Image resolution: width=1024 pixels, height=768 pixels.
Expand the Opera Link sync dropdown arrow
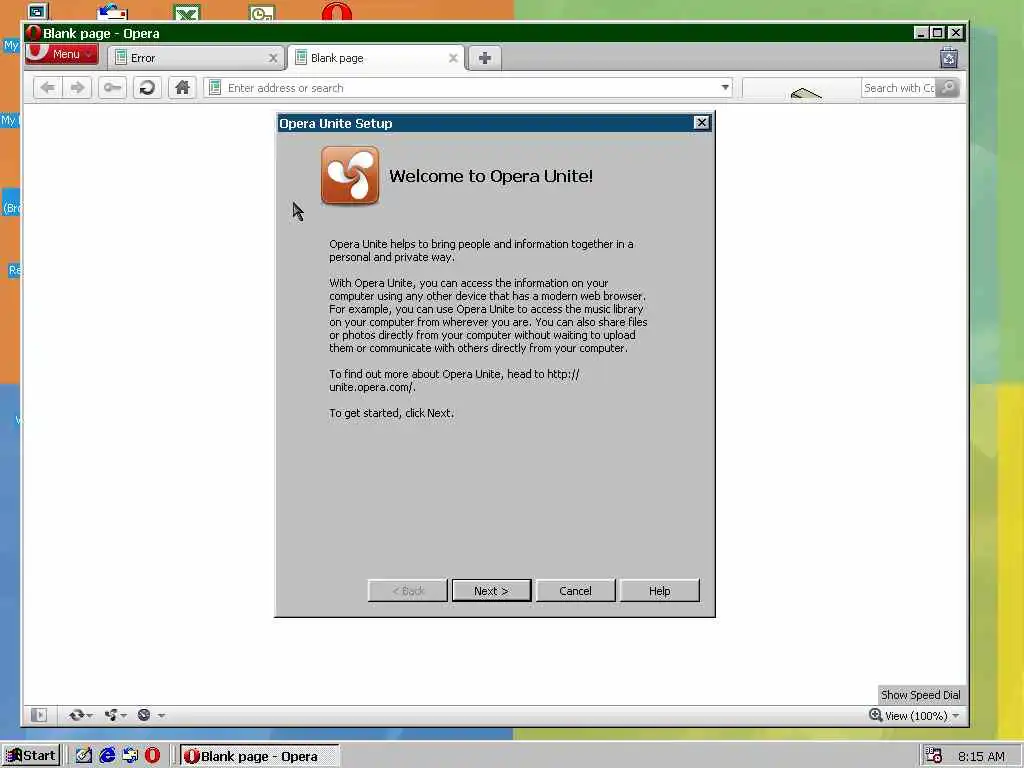coord(89,716)
